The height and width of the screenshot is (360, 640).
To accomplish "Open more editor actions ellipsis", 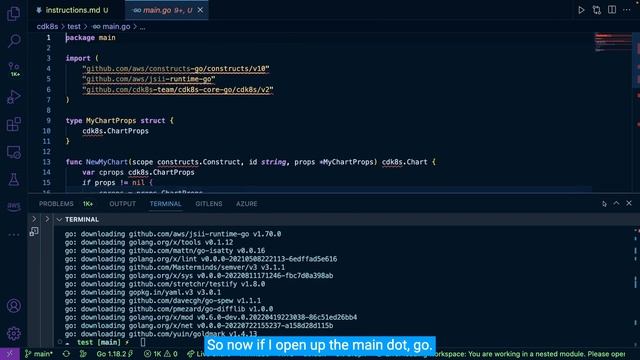I will click(627, 10).
